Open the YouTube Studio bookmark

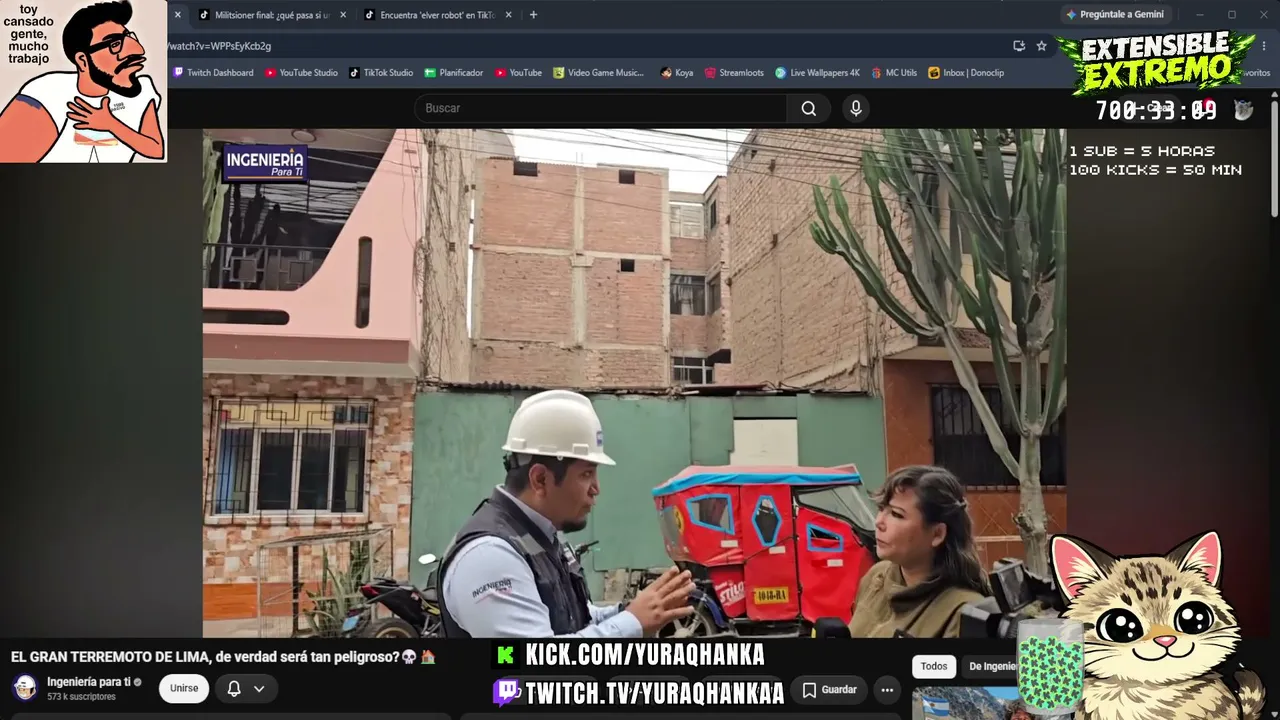click(x=301, y=73)
